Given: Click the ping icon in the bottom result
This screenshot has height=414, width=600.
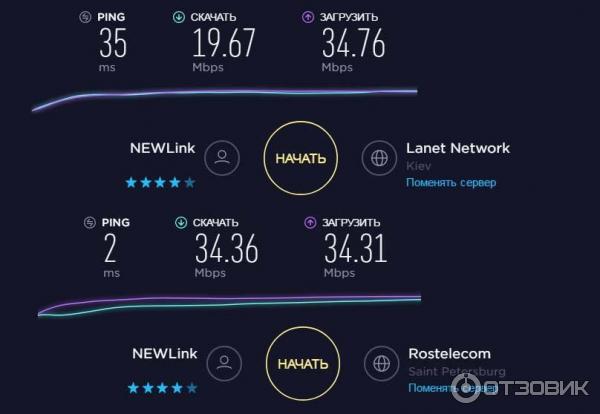Looking at the screenshot, I should (x=90, y=223).
